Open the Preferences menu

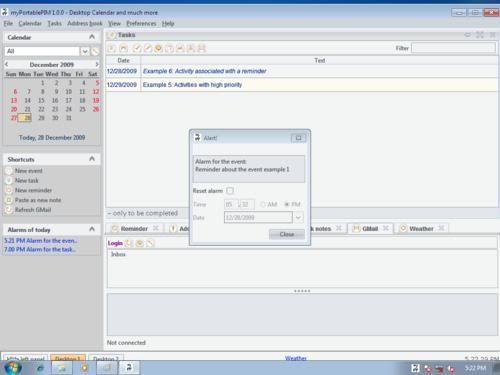click(141, 23)
